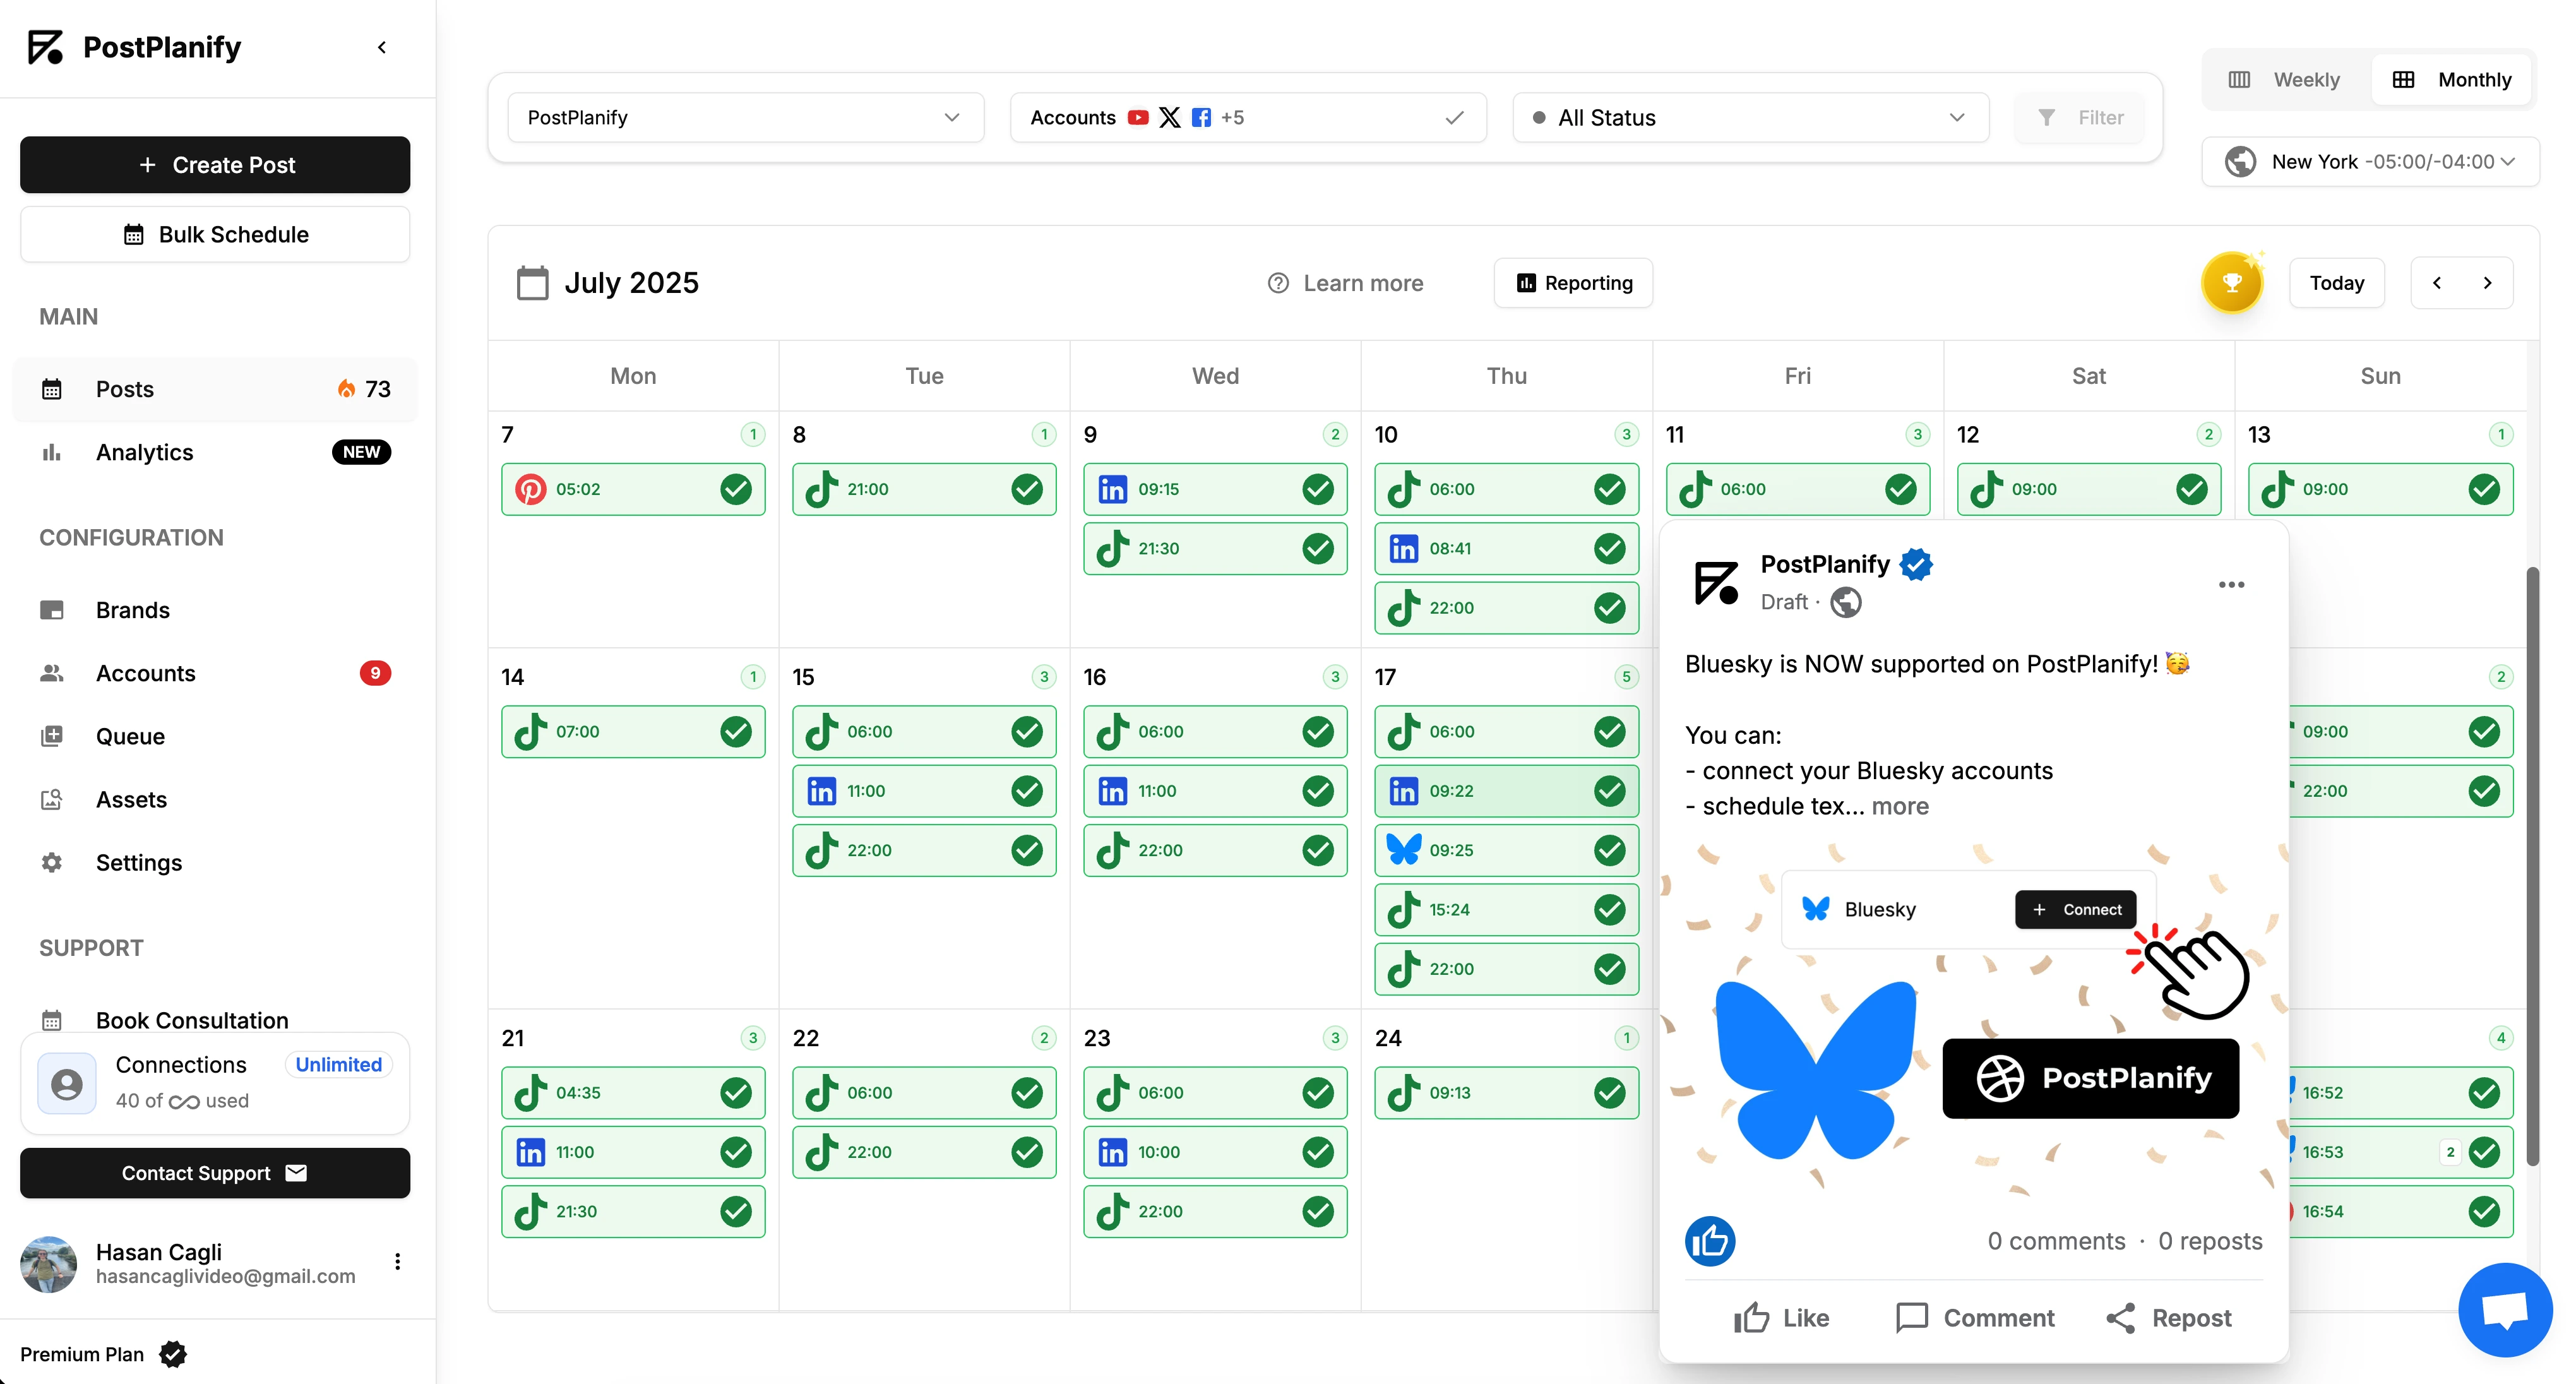Viewport: 2576px width, 1384px height.
Task: Open Analytics in the sidebar
Action: point(215,452)
